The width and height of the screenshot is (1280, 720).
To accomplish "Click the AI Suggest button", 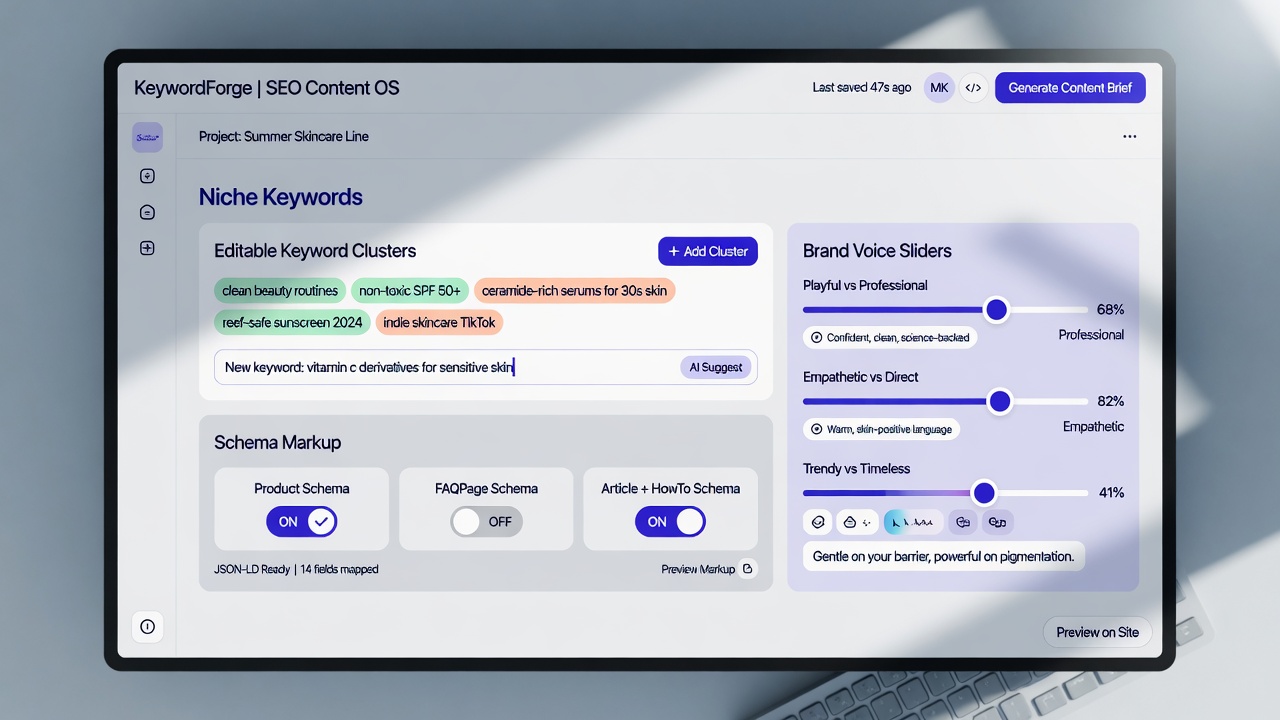I will click(x=716, y=367).
